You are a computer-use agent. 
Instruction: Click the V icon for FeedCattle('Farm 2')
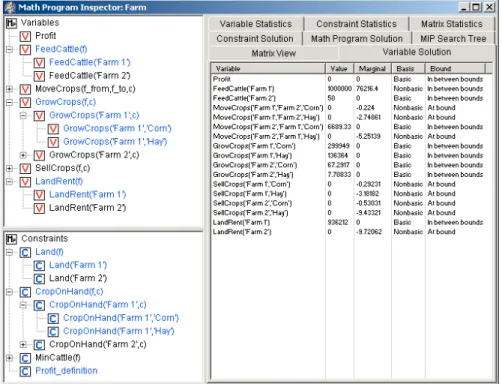[39, 76]
